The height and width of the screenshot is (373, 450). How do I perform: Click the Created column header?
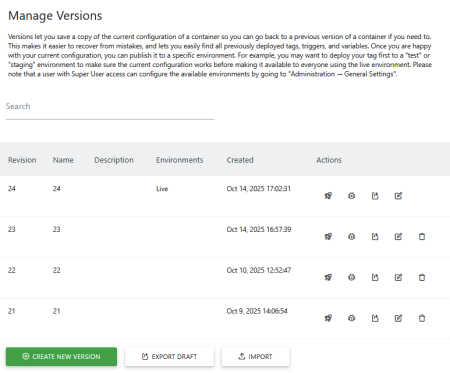240,160
